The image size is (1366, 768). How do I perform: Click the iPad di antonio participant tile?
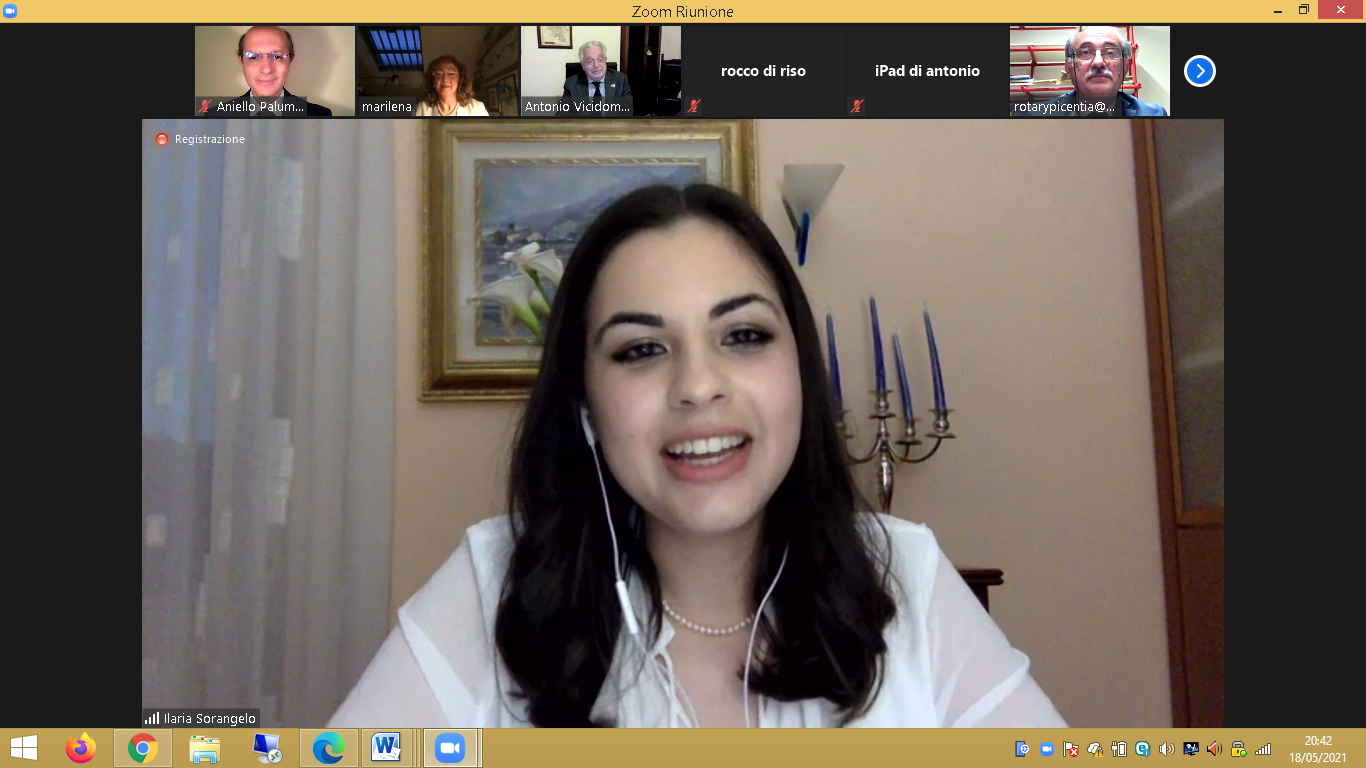pyautogui.click(x=927, y=71)
